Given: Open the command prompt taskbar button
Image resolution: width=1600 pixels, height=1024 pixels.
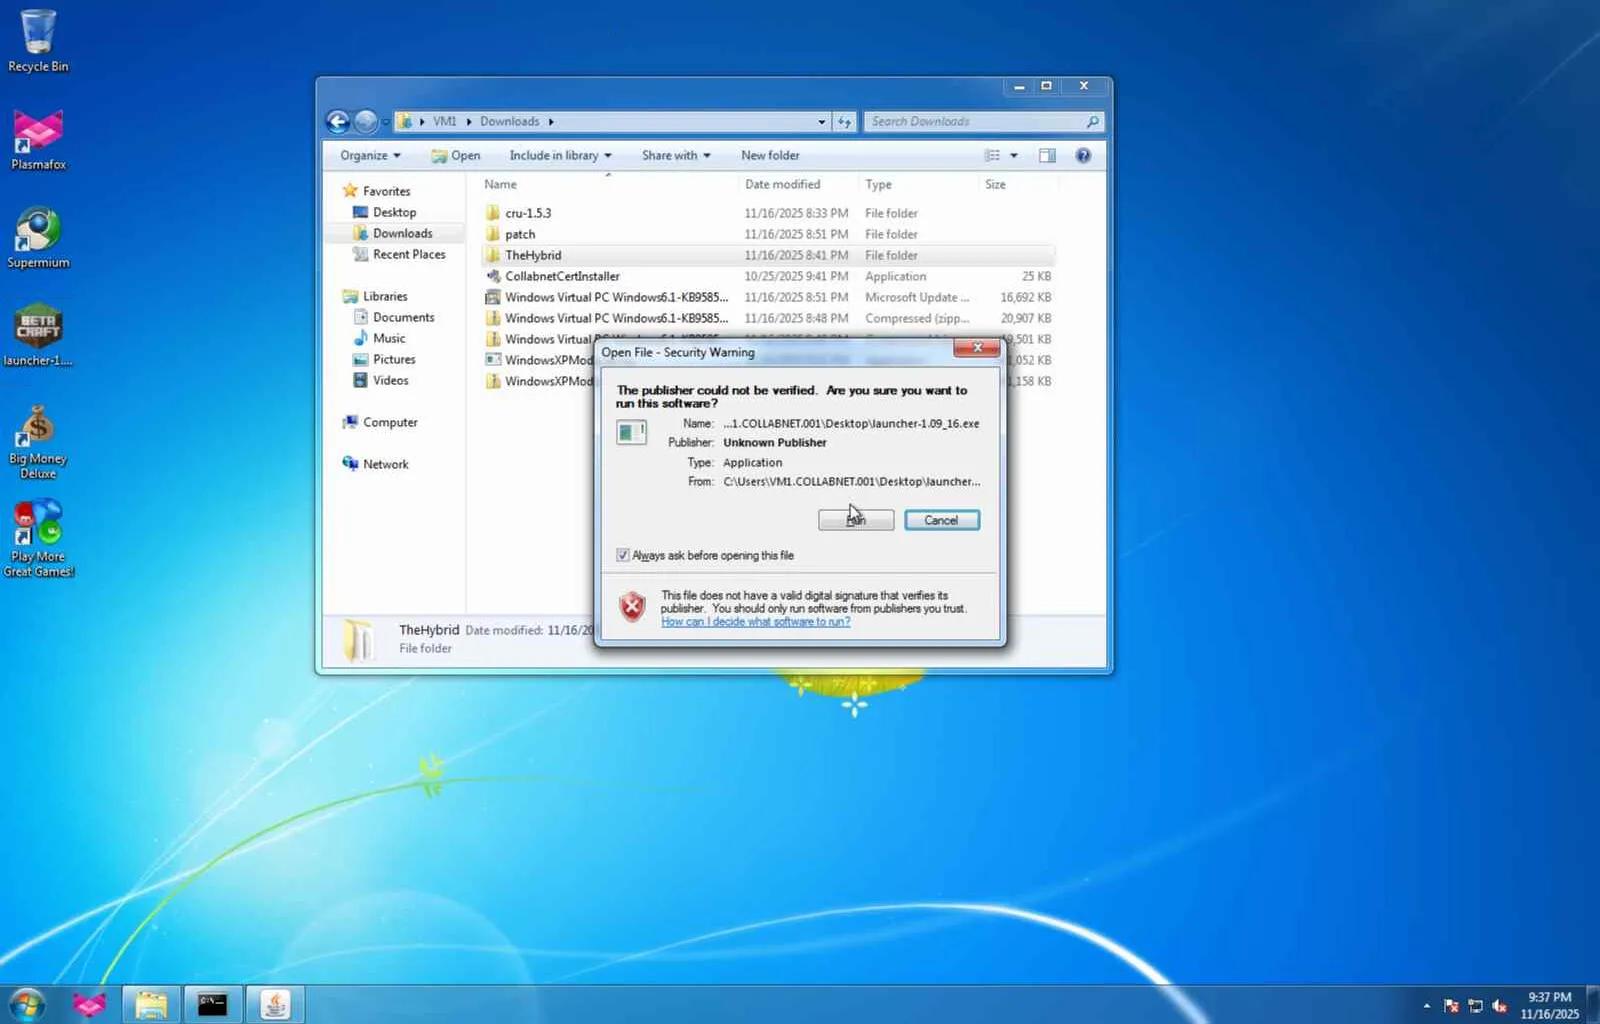Looking at the screenshot, I should [213, 1004].
